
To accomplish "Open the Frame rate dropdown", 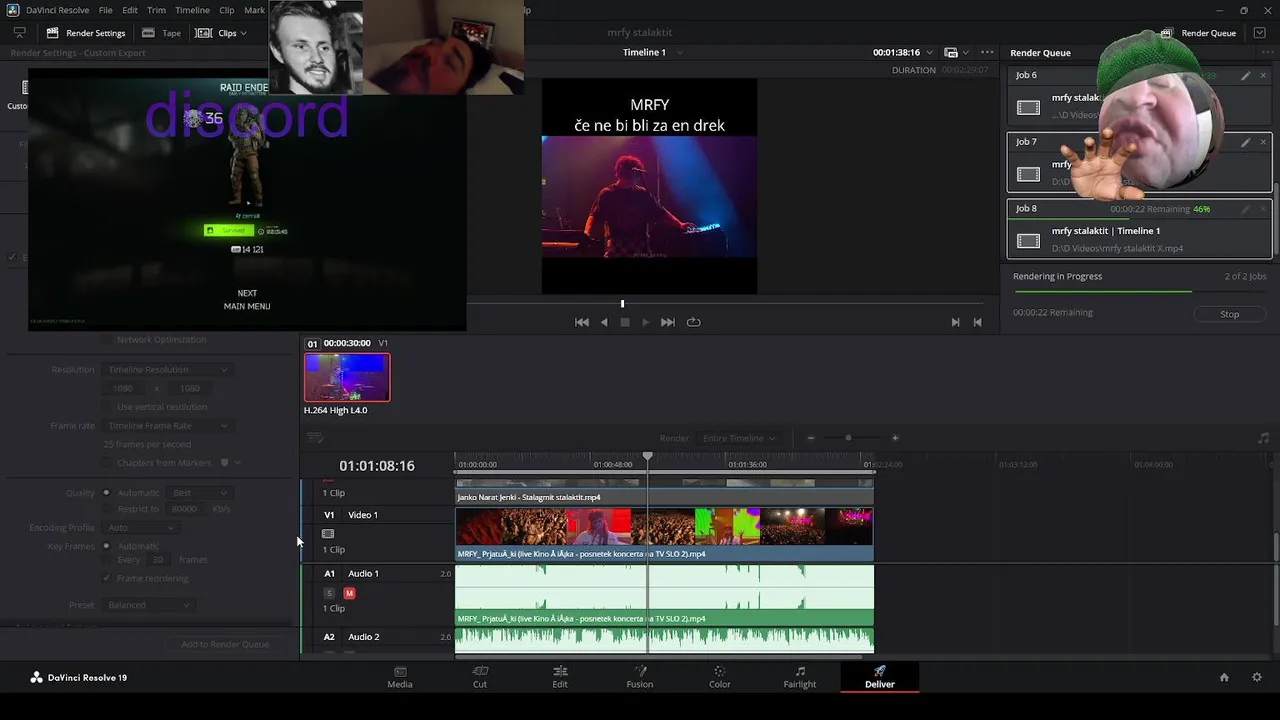I will click(x=166, y=426).
